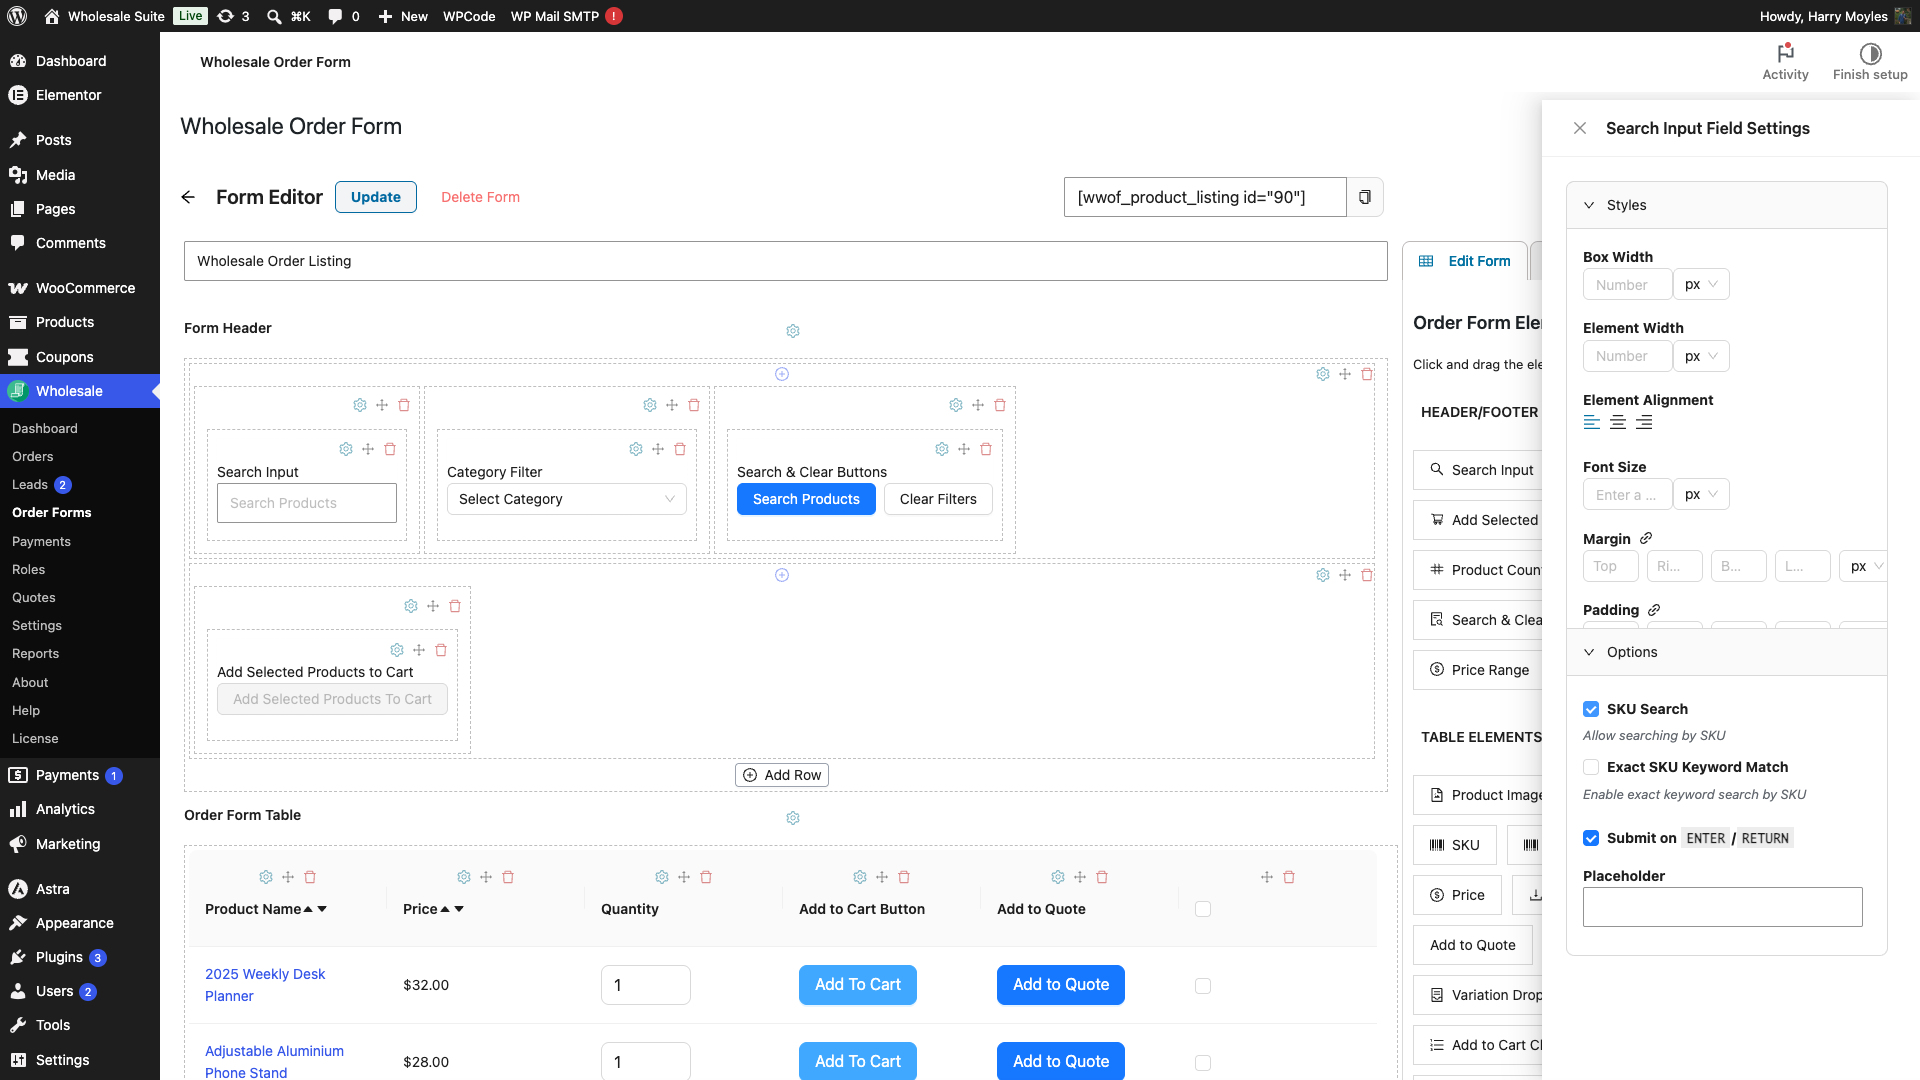Click the Delete Form link
The height and width of the screenshot is (1080, 1920).
click(480, 197)
